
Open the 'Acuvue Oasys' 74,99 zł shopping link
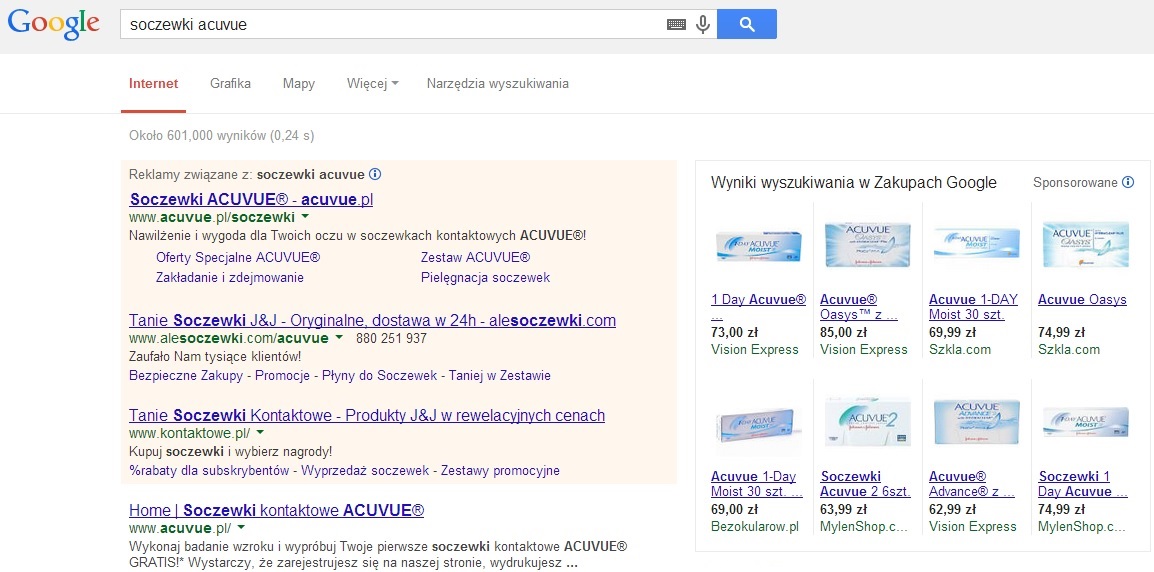click(x=1082, y=300)
